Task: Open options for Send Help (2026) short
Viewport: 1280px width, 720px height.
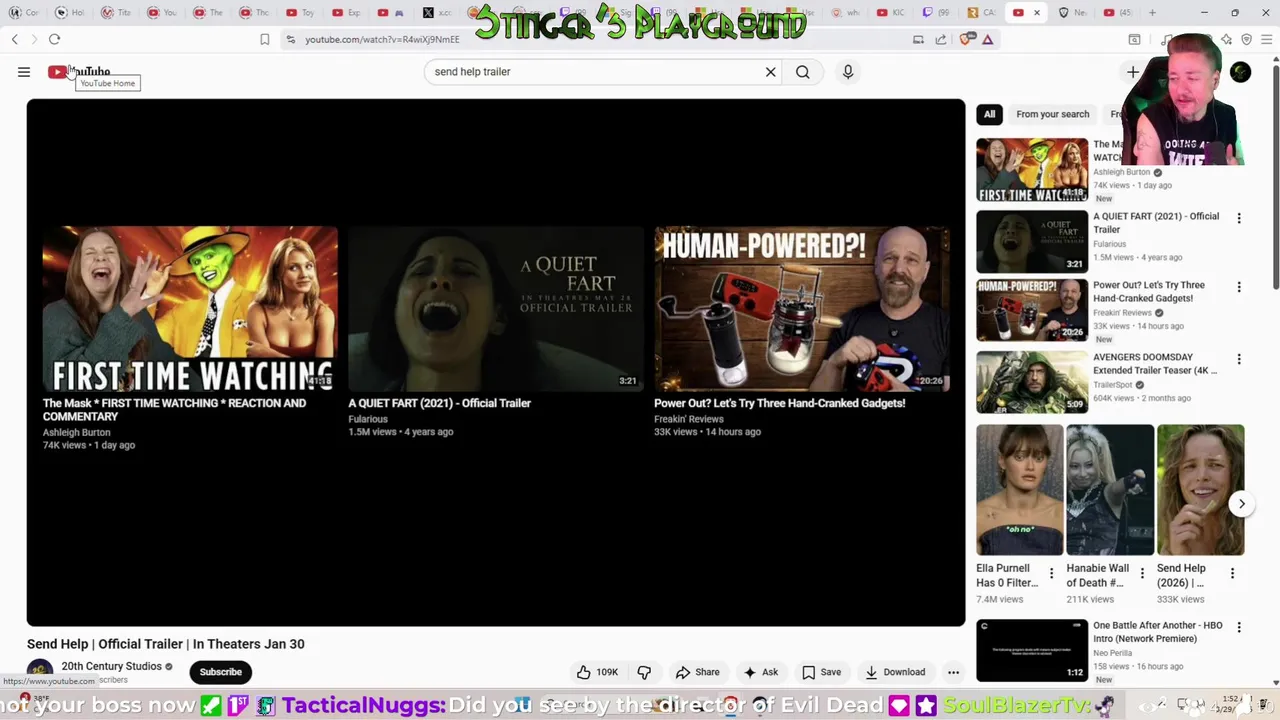Action: click(1232, 574)
